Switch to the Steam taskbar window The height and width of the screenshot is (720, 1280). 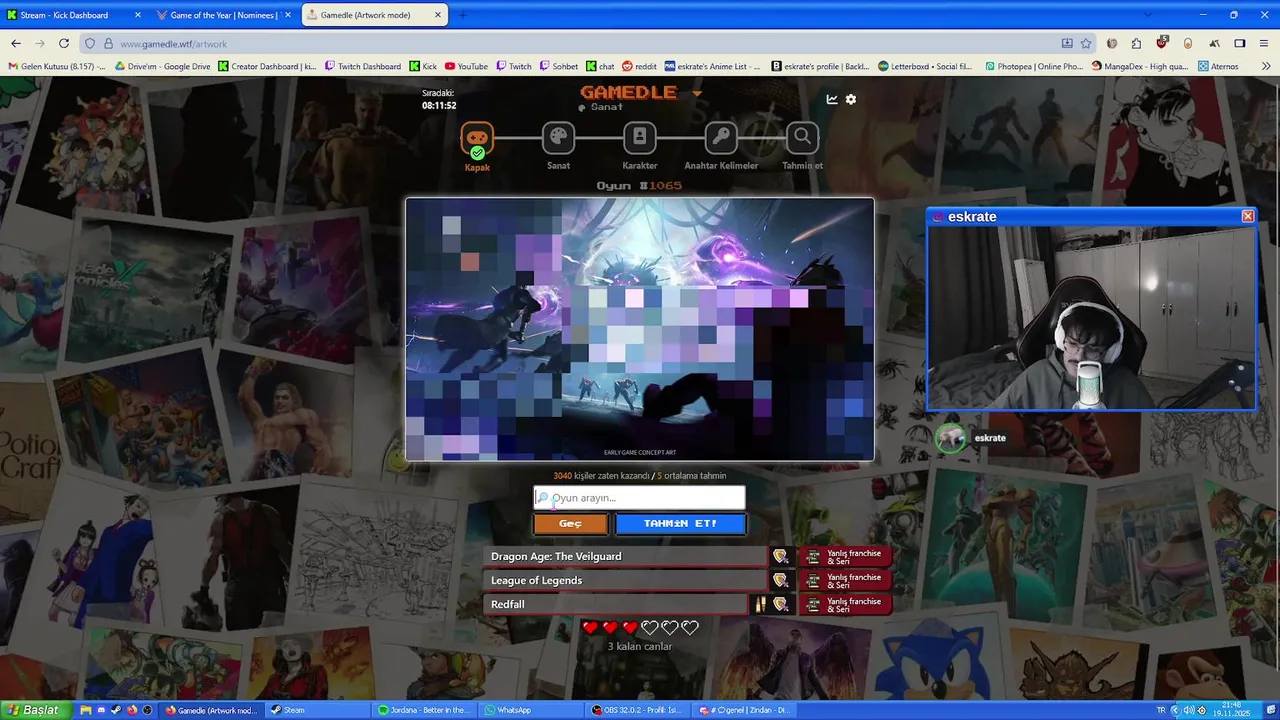coord(318,710)
